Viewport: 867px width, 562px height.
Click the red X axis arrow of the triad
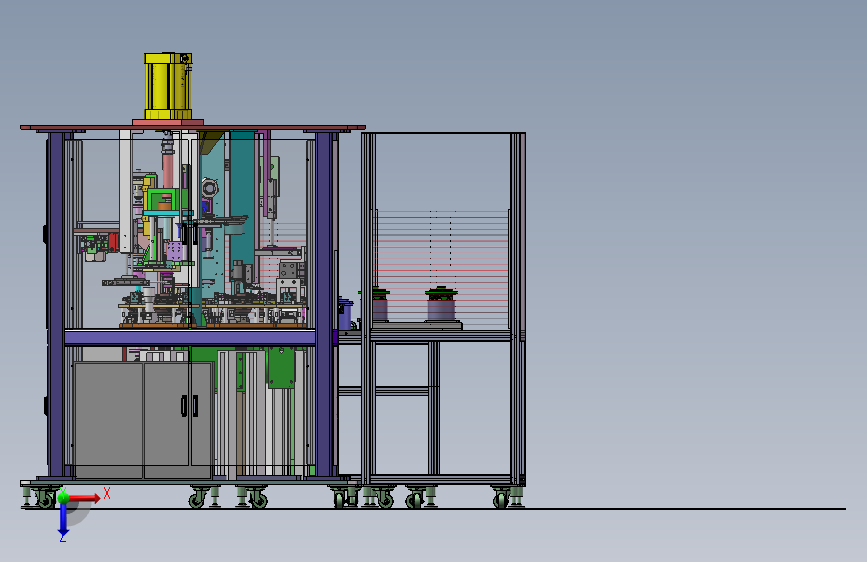[84, 498]
